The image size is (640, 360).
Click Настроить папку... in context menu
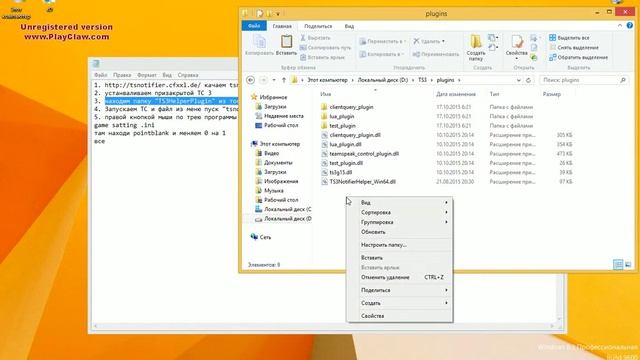point(400,245)
